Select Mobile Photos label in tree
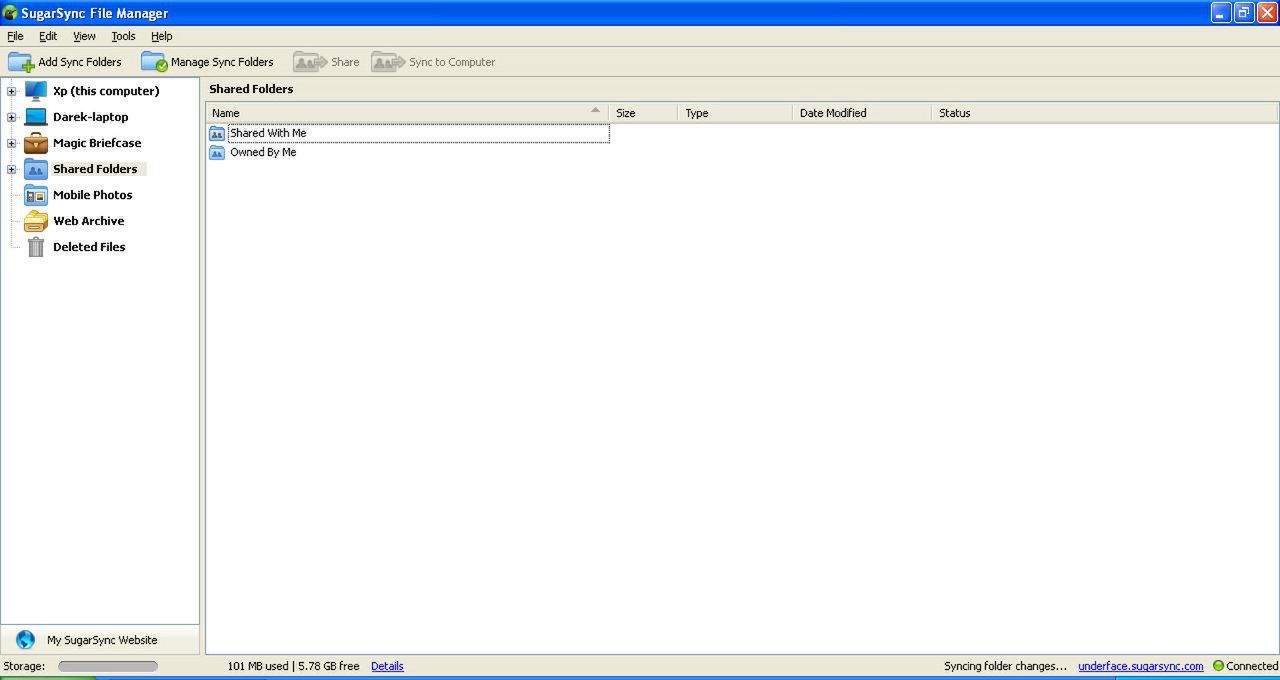This screenshot has height=680, width=1280. click(92, 195)
